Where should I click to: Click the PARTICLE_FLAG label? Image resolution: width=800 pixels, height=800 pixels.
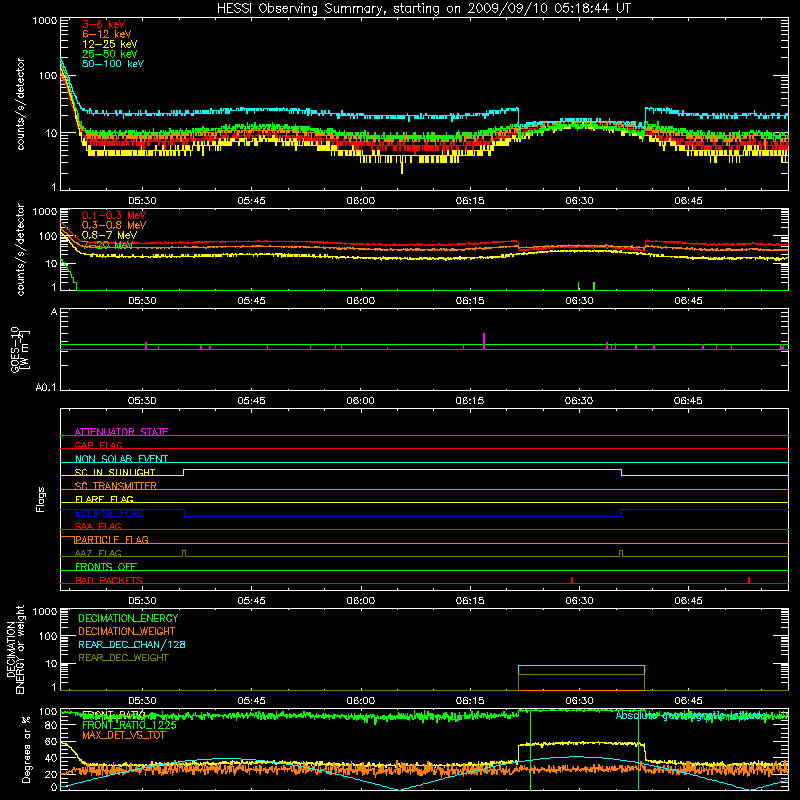112,539
